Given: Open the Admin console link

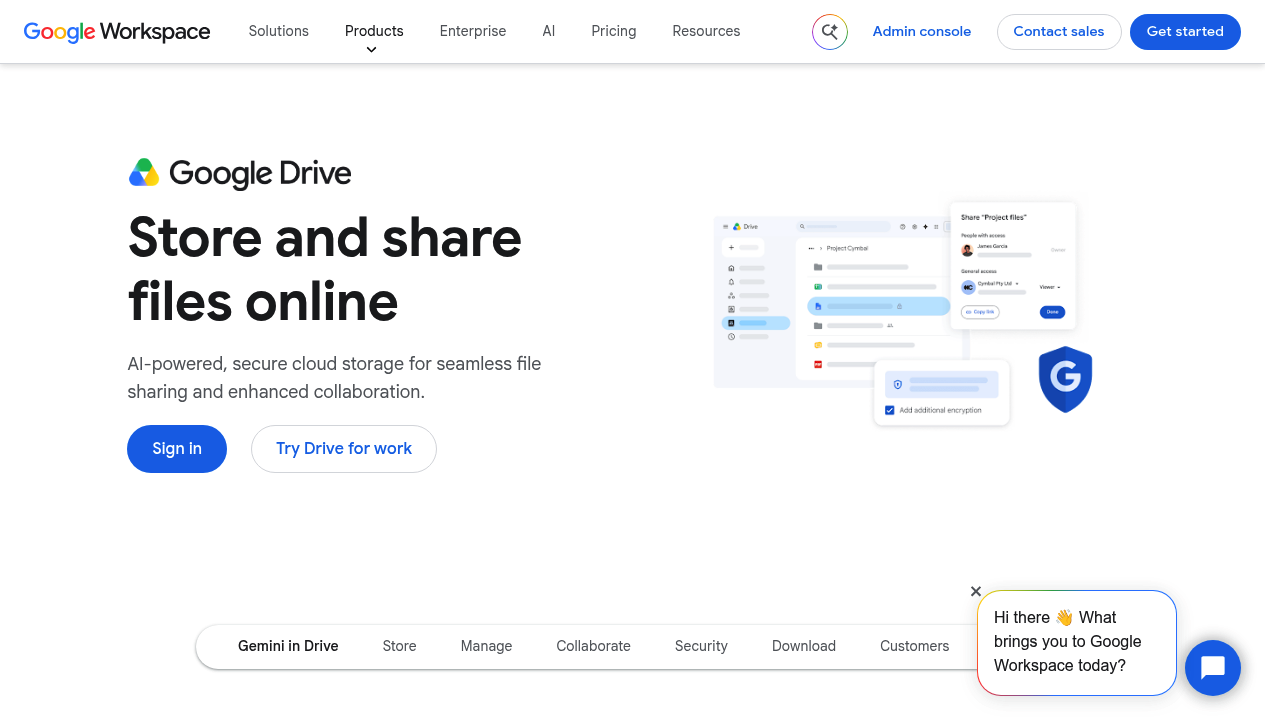Looking at the screenshot, I should 922,31.
